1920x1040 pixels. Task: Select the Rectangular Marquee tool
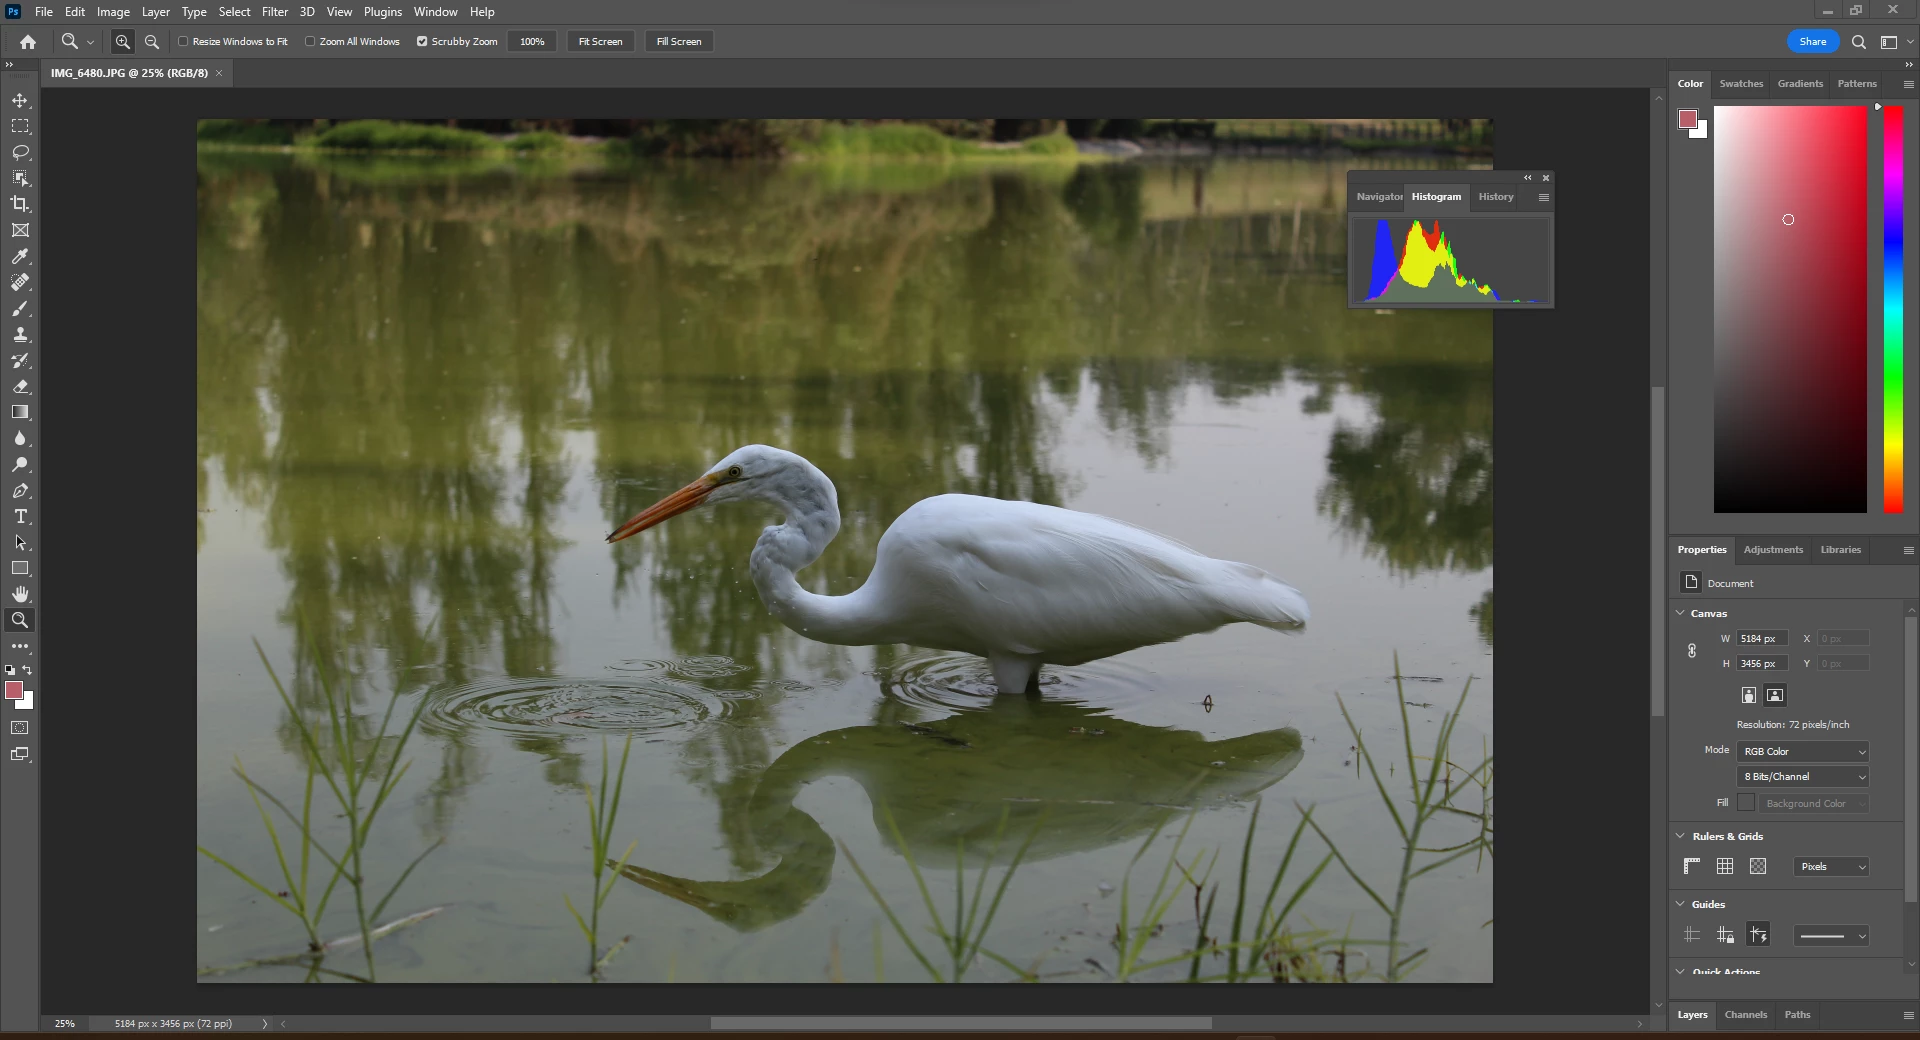coord(20,127)
